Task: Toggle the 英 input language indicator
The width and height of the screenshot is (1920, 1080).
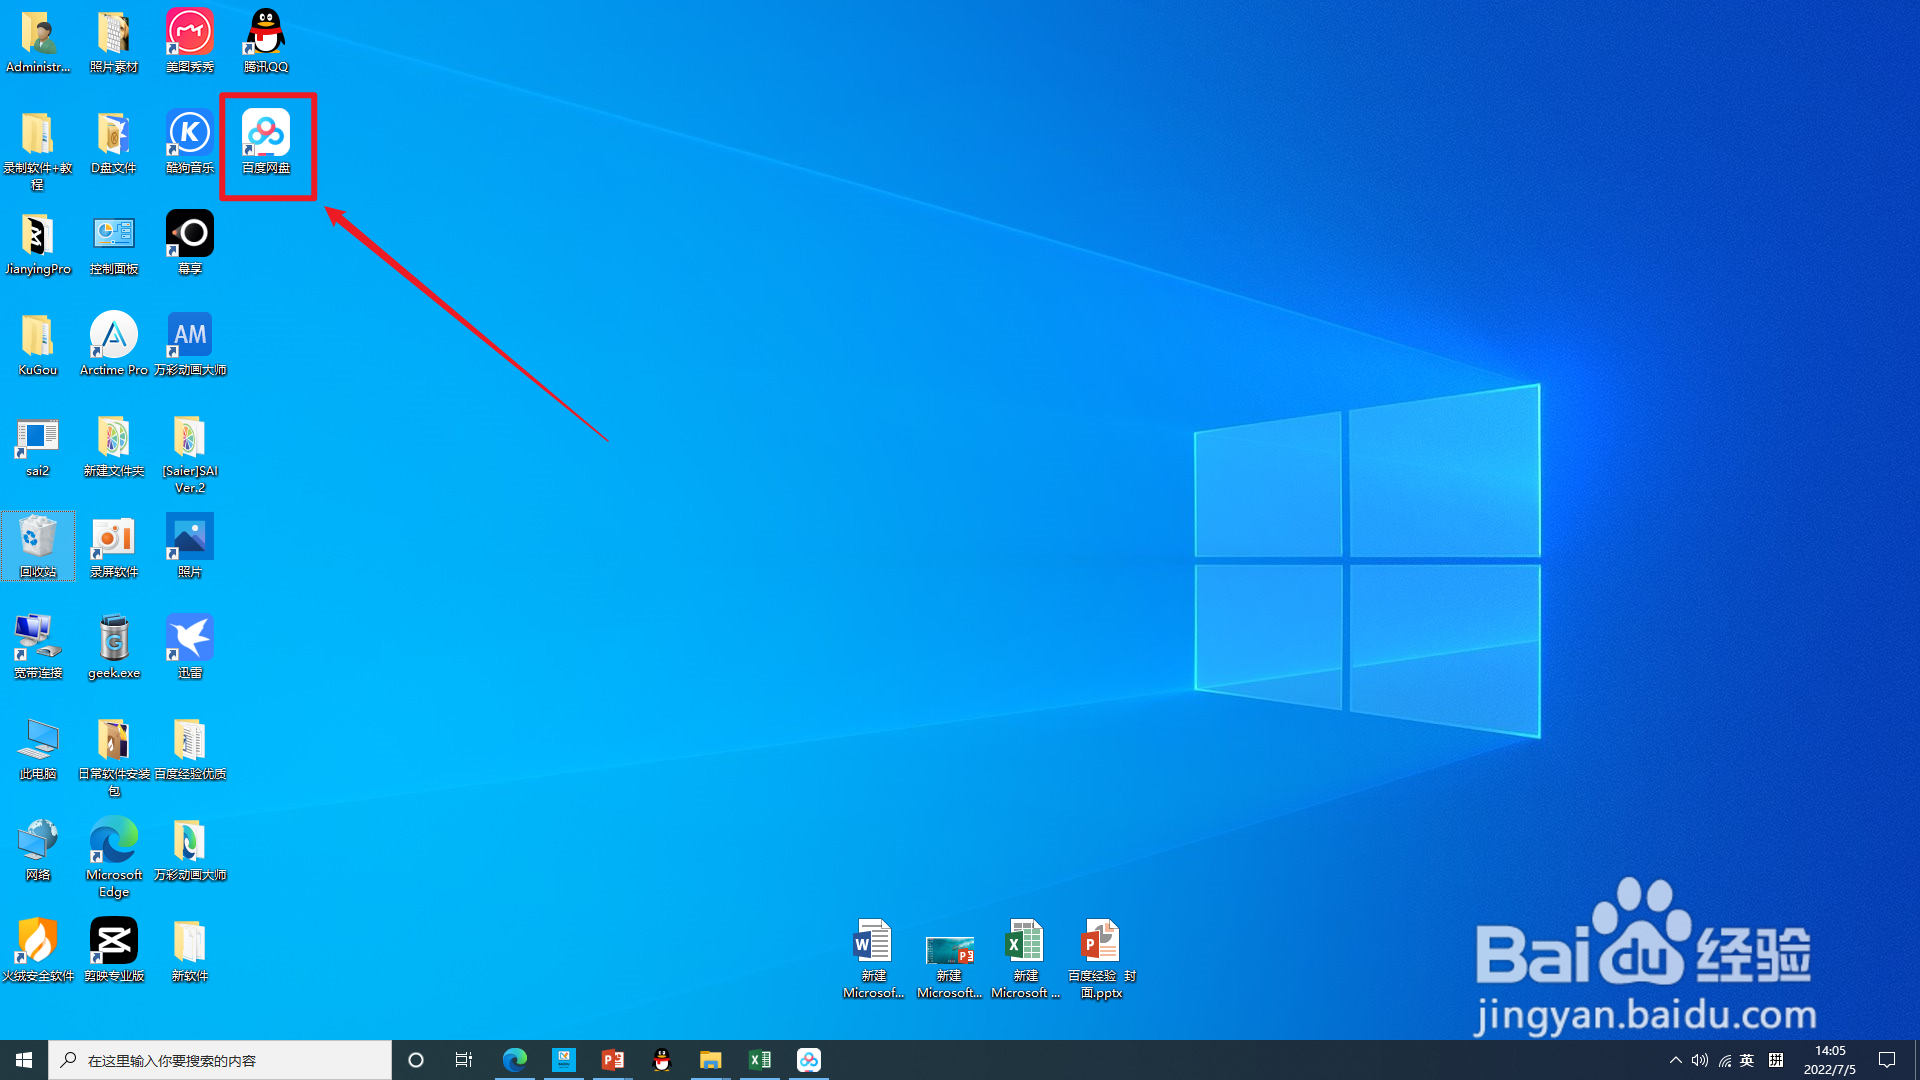Action: pyautogui.click(x=1747, y=1060)
